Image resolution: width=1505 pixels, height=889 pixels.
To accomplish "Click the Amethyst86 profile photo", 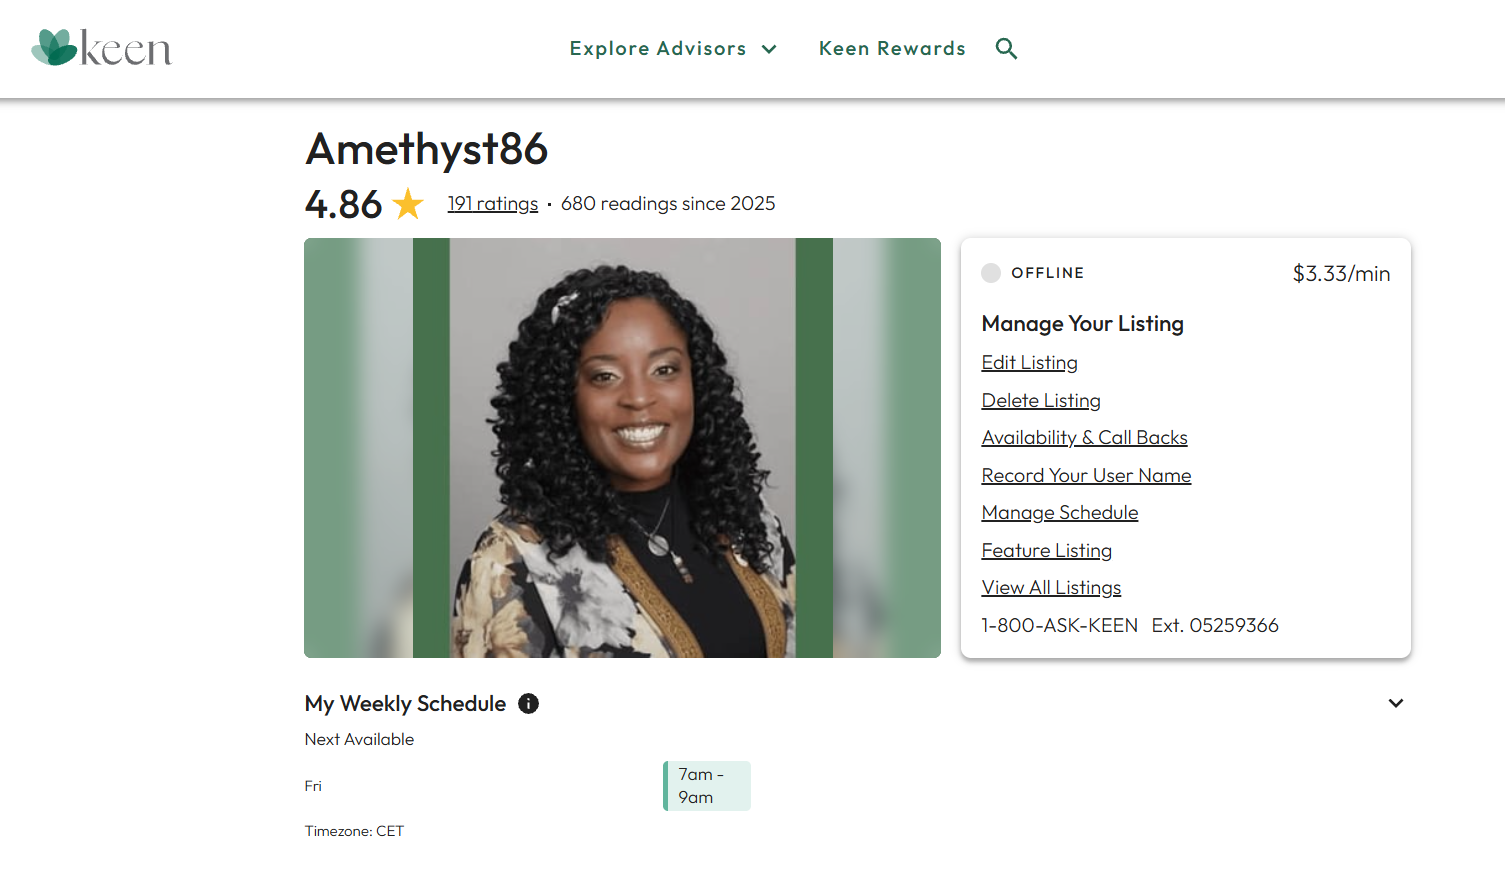I will [x=622, y=448].
